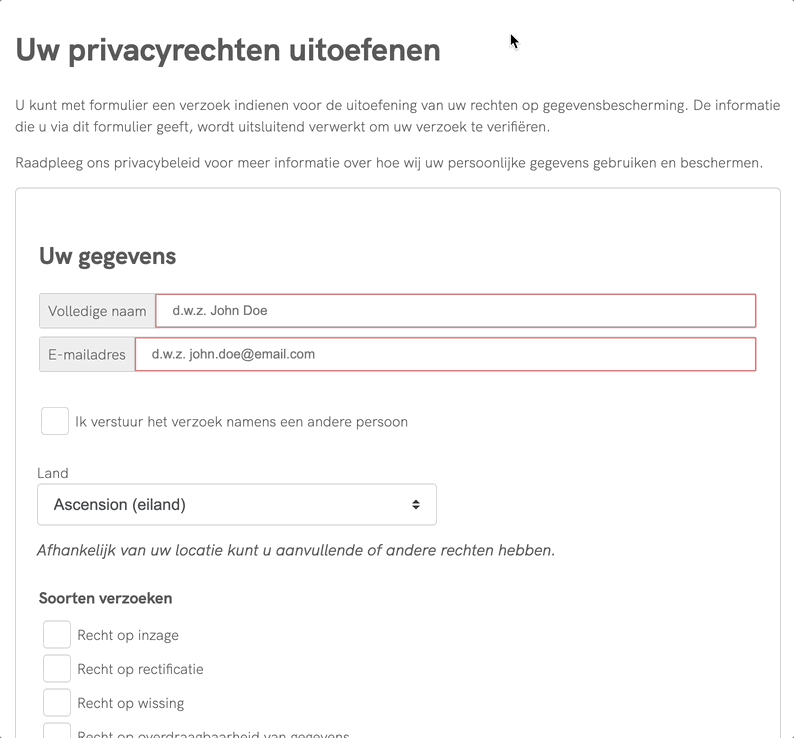Focus the E-mailadres text box
This screenshot has width=794, height=738.
pos(445,354)
